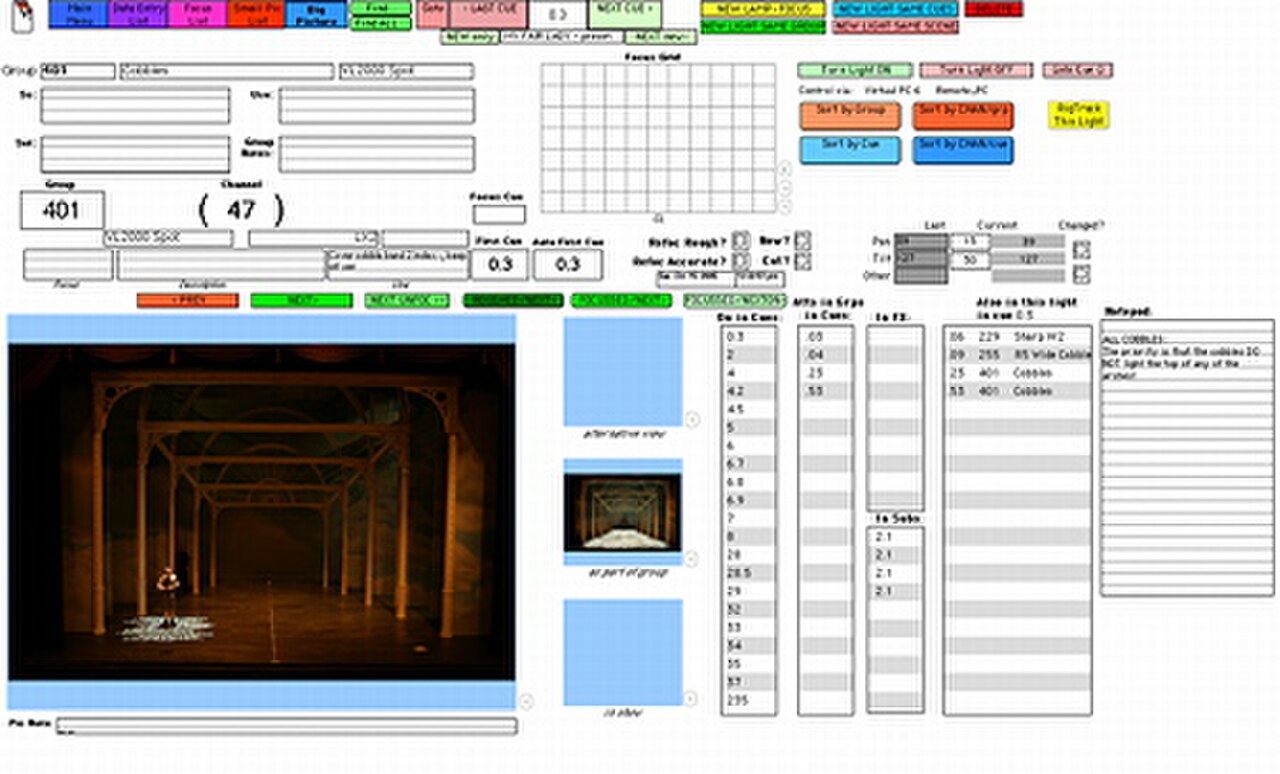Click a cell in the Focus Grid
This screenshot has height=774, width=1280.
coord(658,139)
